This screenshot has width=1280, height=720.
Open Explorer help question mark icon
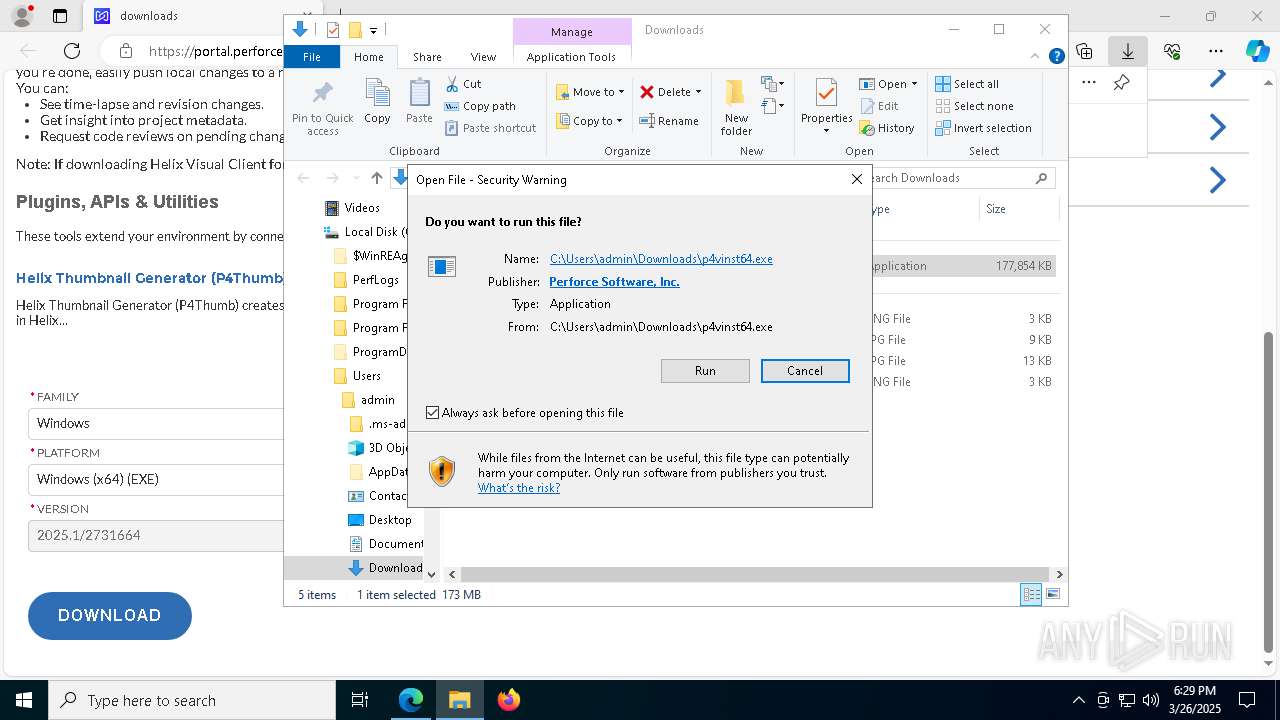click(x=1056, y=57)
